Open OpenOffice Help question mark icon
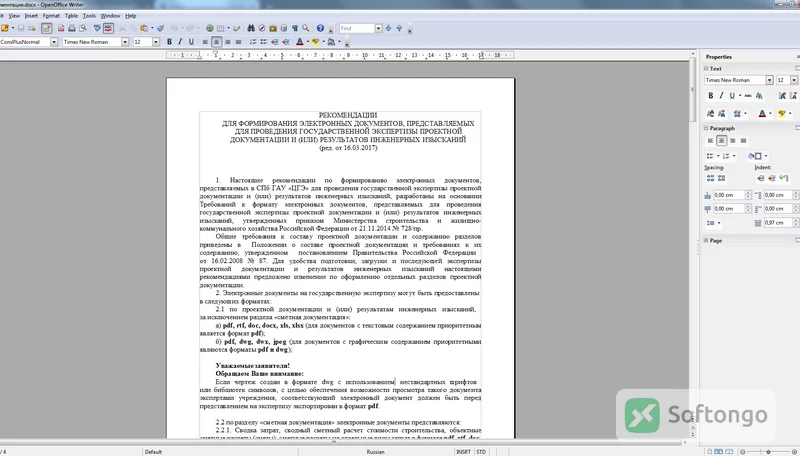Viewport: 800px width, 456px height. [x=320, y=29]
